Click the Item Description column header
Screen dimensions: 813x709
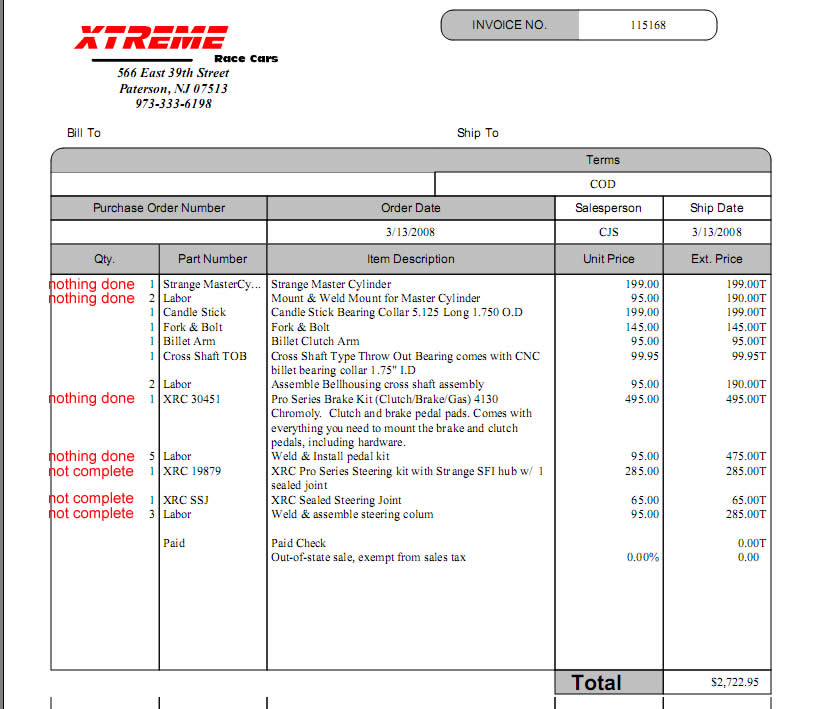click(x=410, y=259)
